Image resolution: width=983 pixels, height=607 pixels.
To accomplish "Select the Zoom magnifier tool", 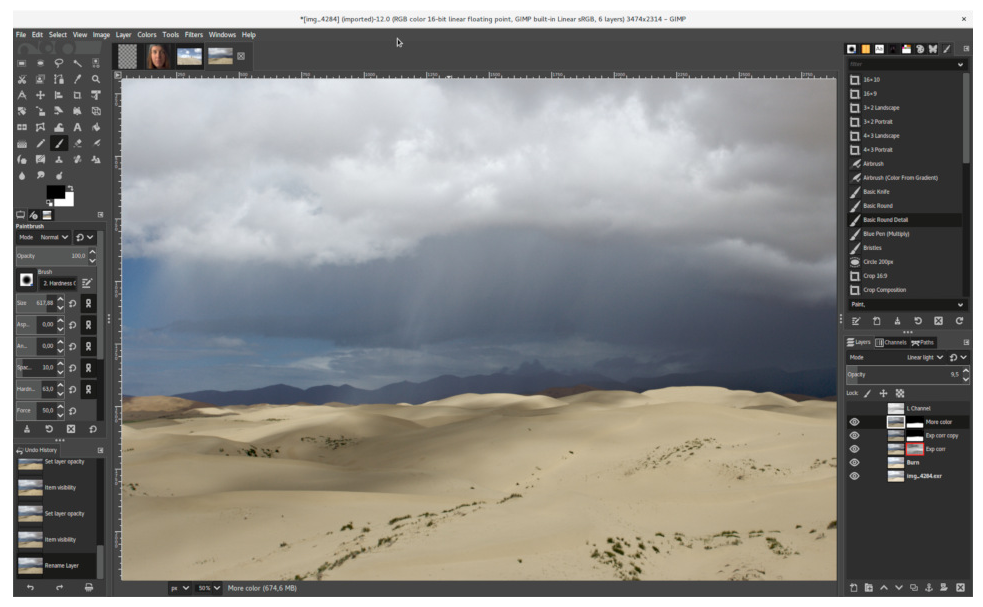I will (x=96, y=79).
